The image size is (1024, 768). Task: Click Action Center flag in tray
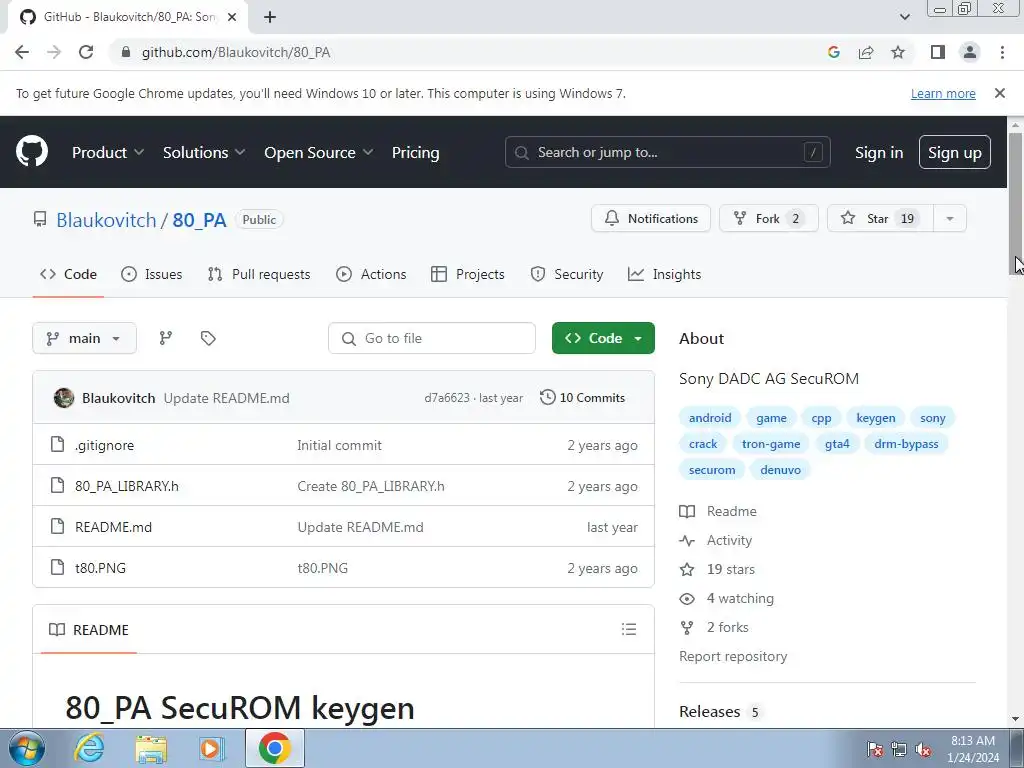point(875,749)
